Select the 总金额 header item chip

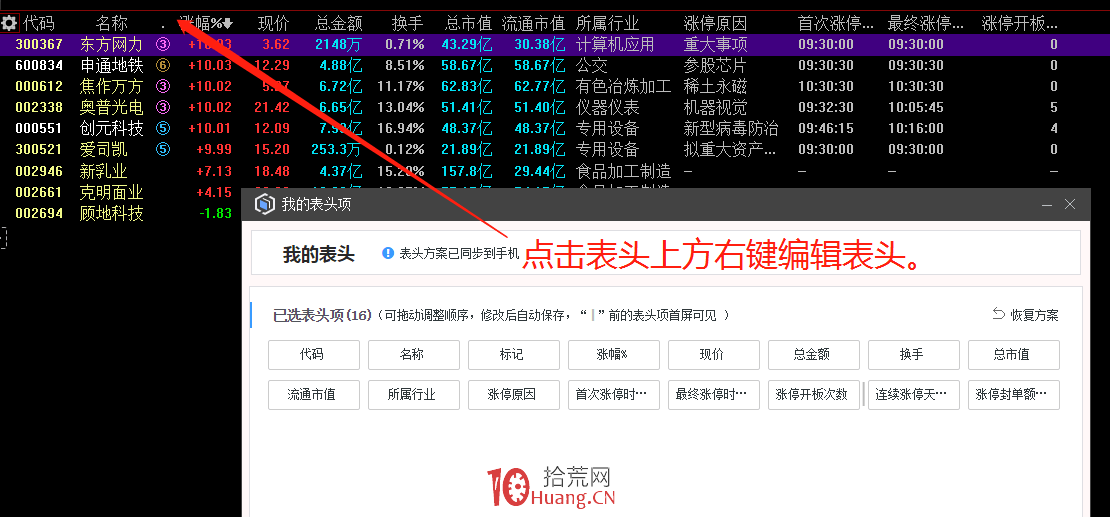[814, 355]
